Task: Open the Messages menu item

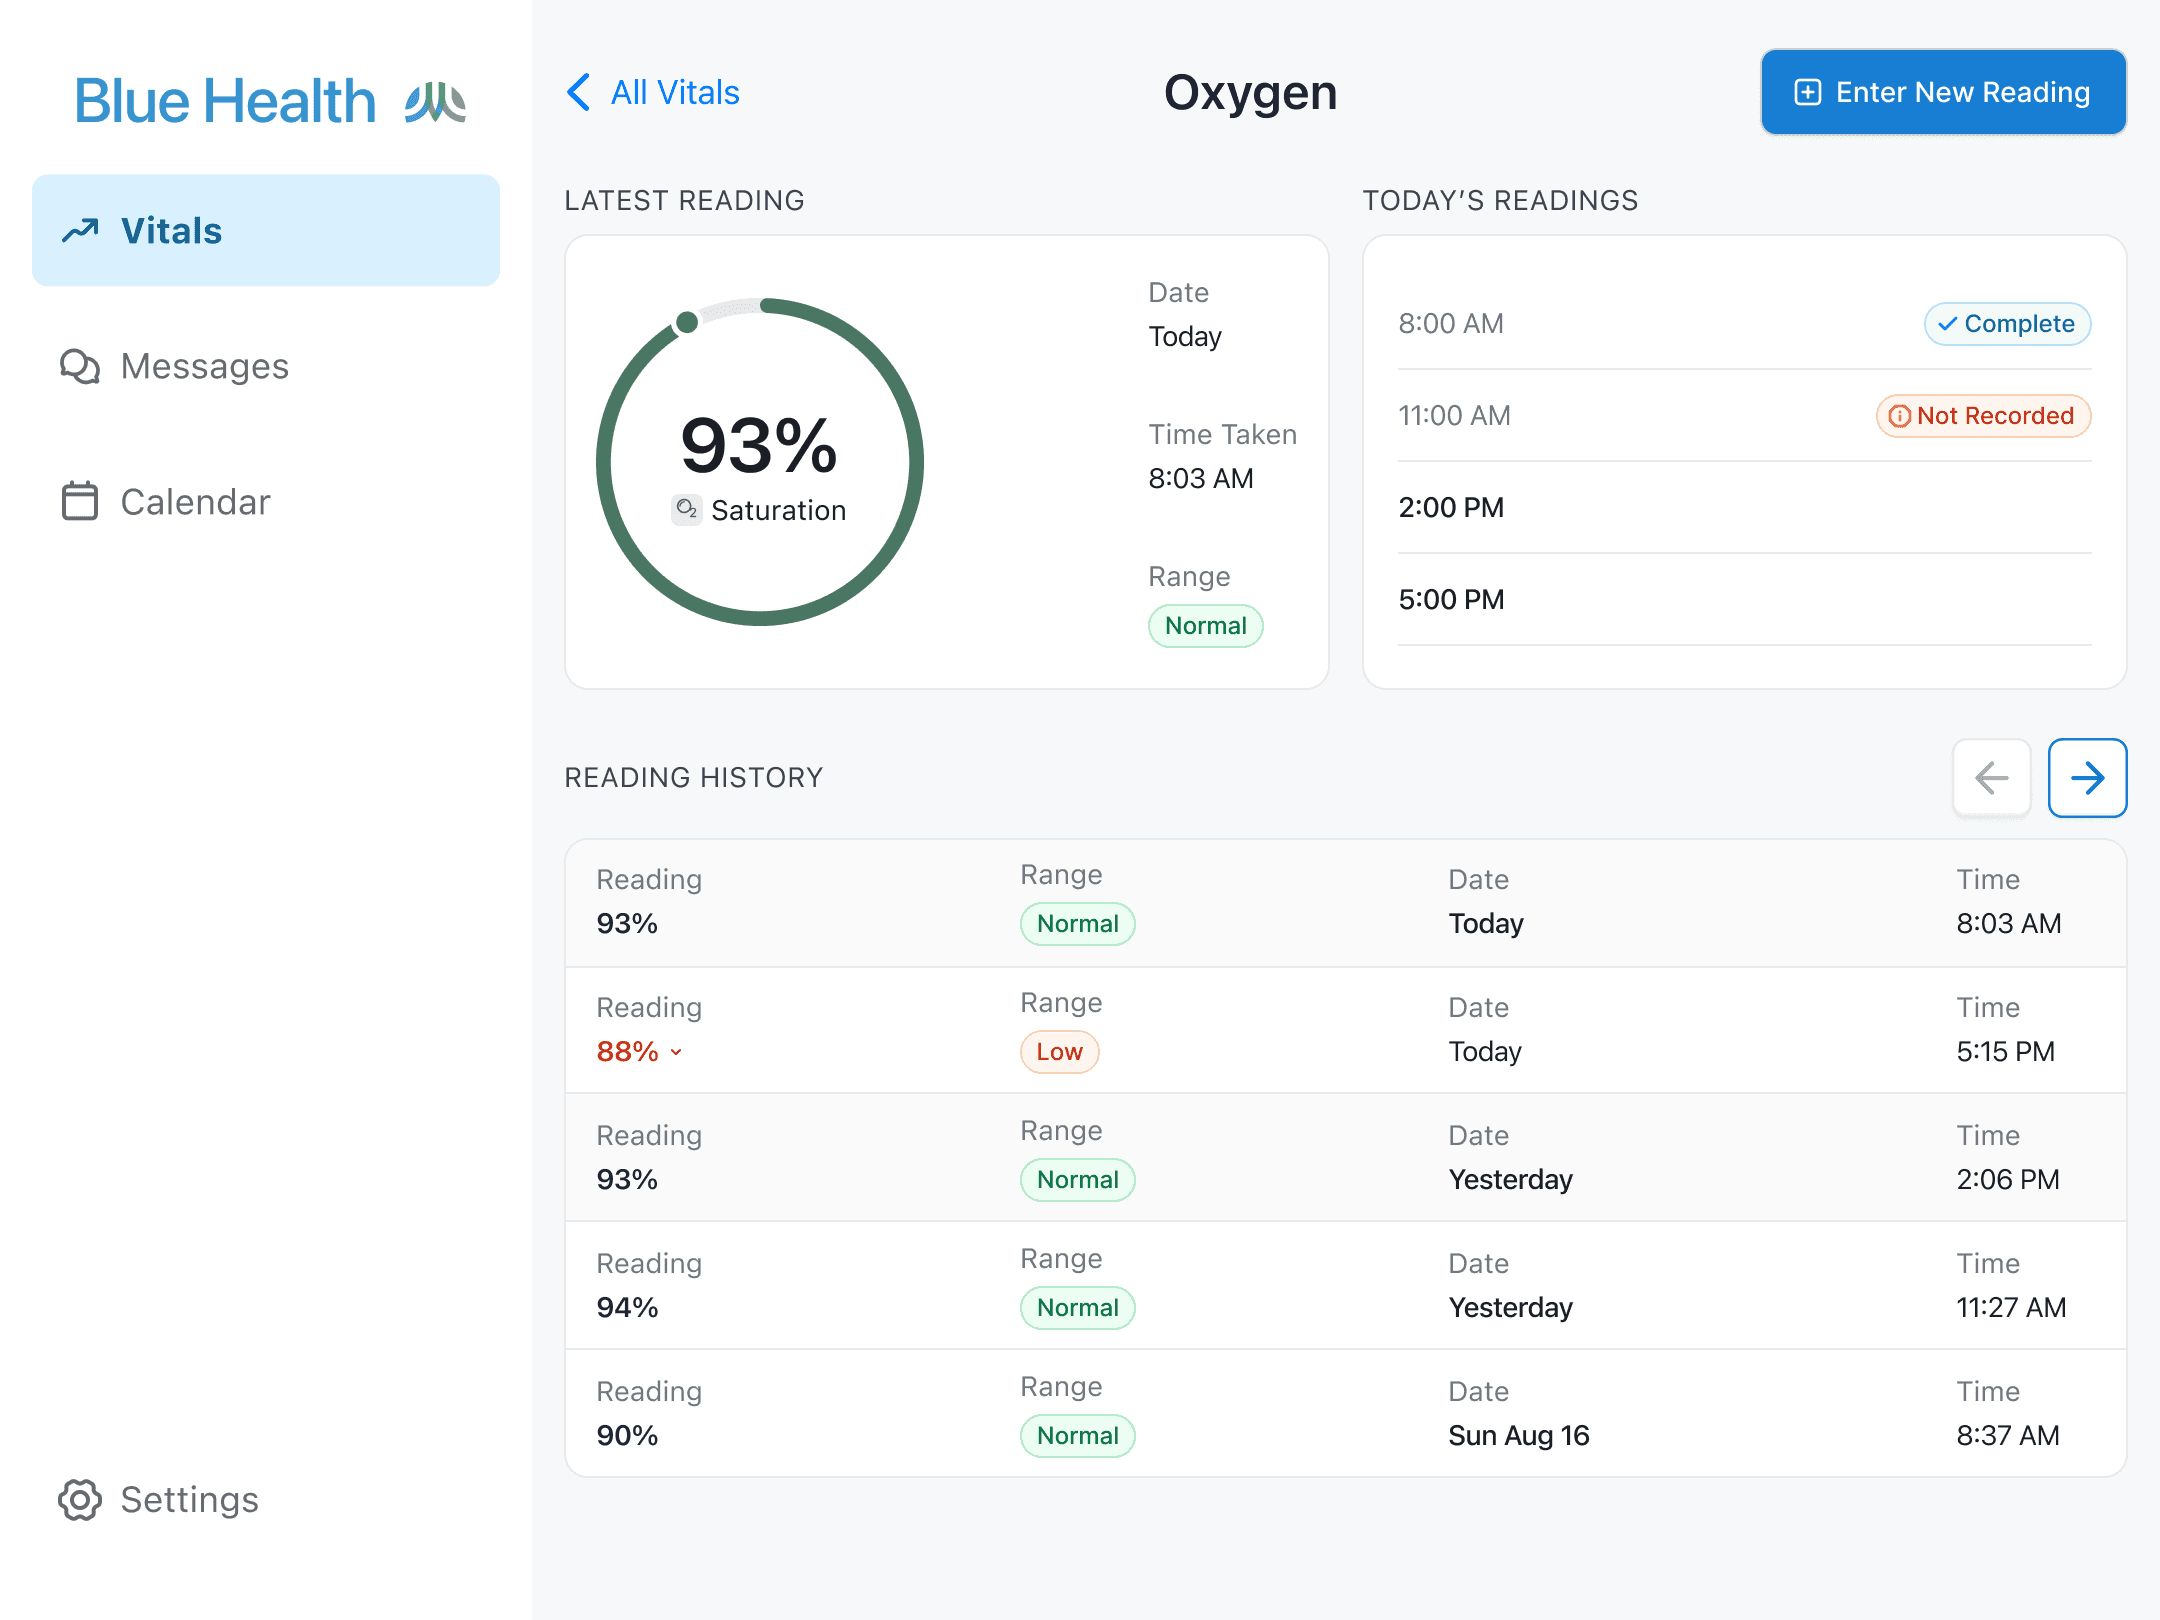Action: 204,366
